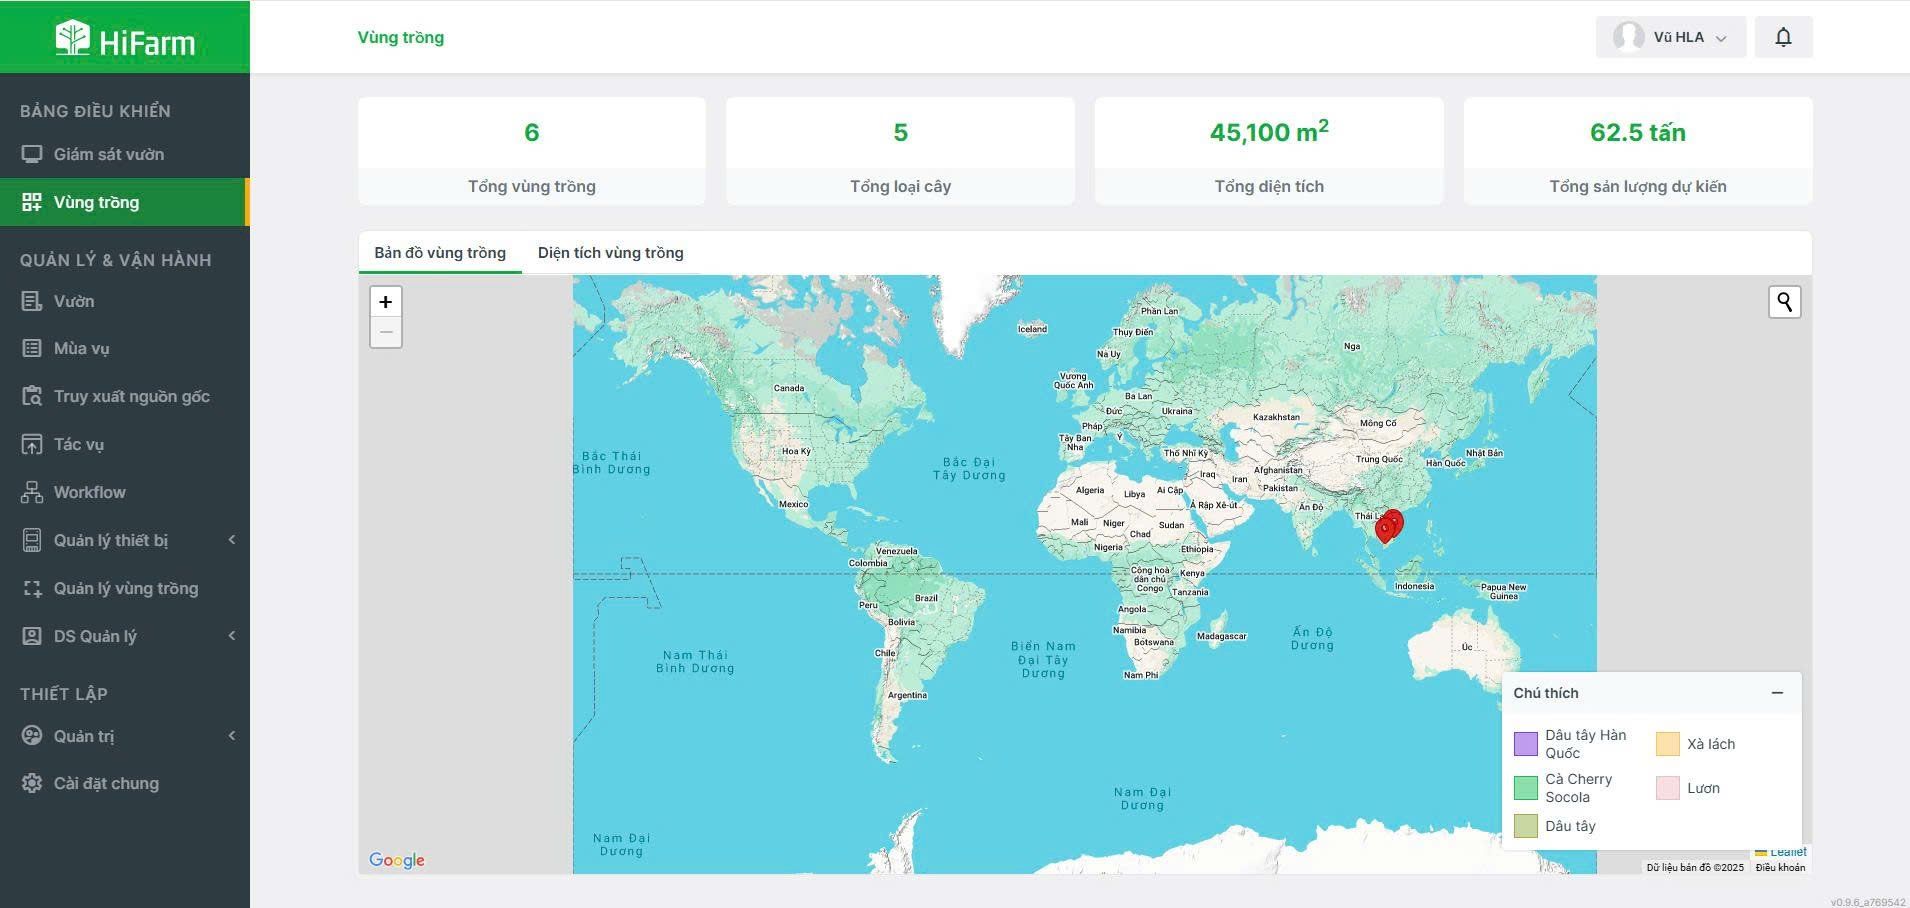Viewport: 1910px width, 908px height.
Task: Open the Vũ HLA user dropdown
Action: point(1670,37)
